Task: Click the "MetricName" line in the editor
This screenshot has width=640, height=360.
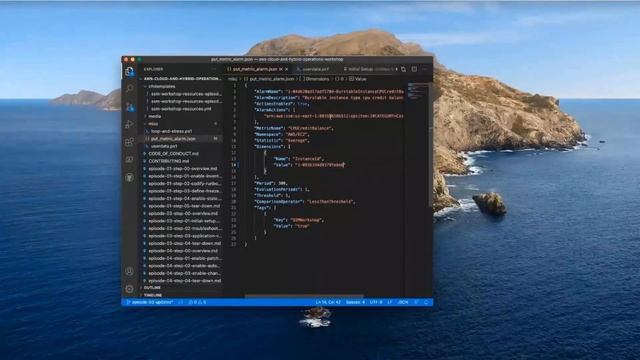Action: pyautogui.click(x=294, y=128)
